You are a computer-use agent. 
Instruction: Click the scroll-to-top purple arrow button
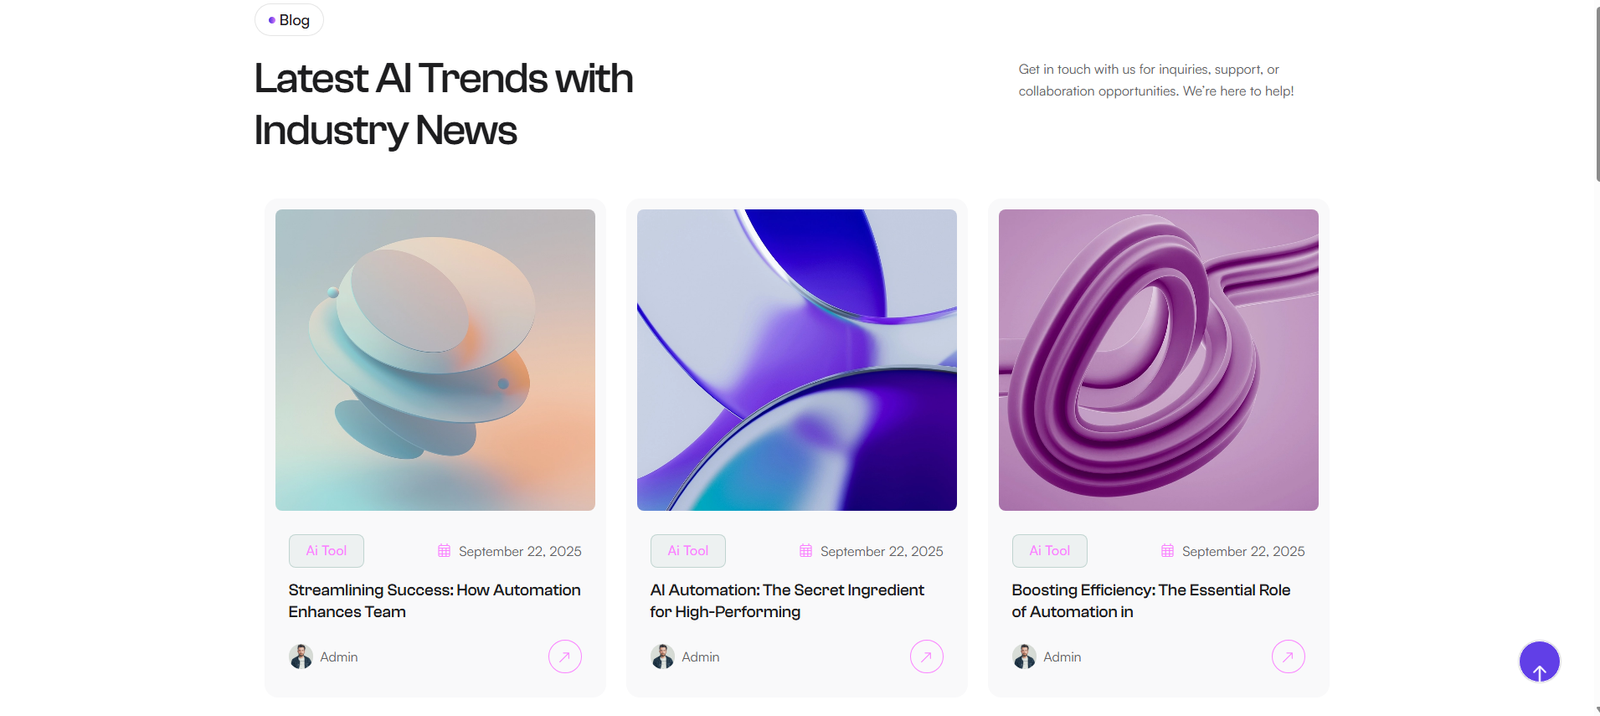1539,662
